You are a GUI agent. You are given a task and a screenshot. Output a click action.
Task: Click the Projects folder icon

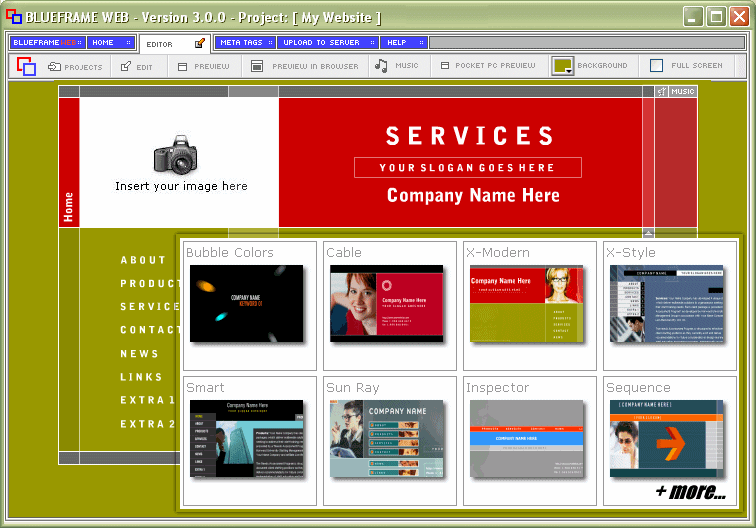click(55, 67)
